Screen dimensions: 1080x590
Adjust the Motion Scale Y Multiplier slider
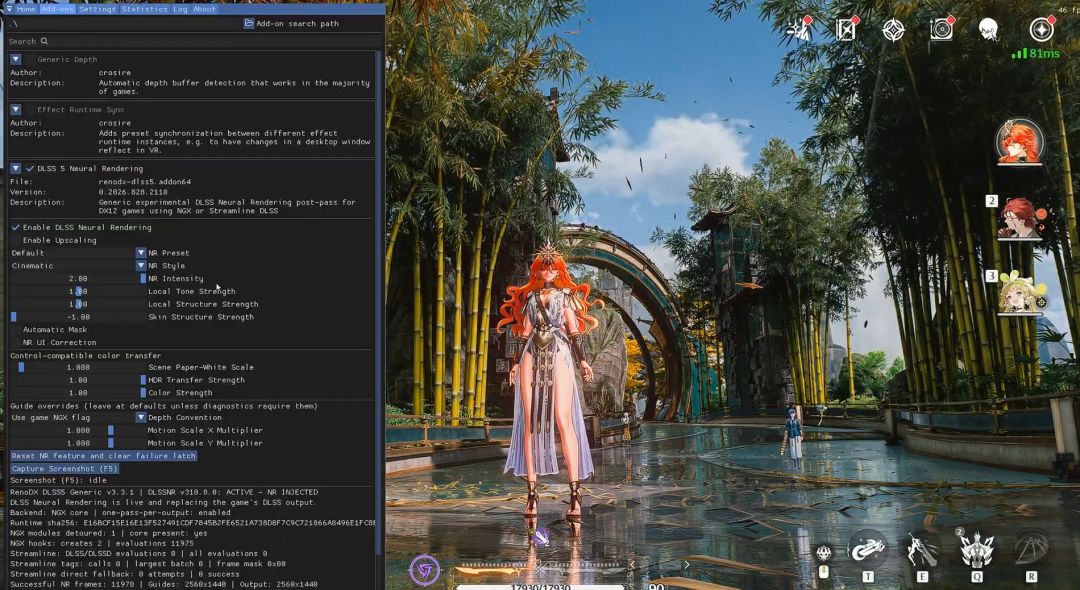[78, 443]
